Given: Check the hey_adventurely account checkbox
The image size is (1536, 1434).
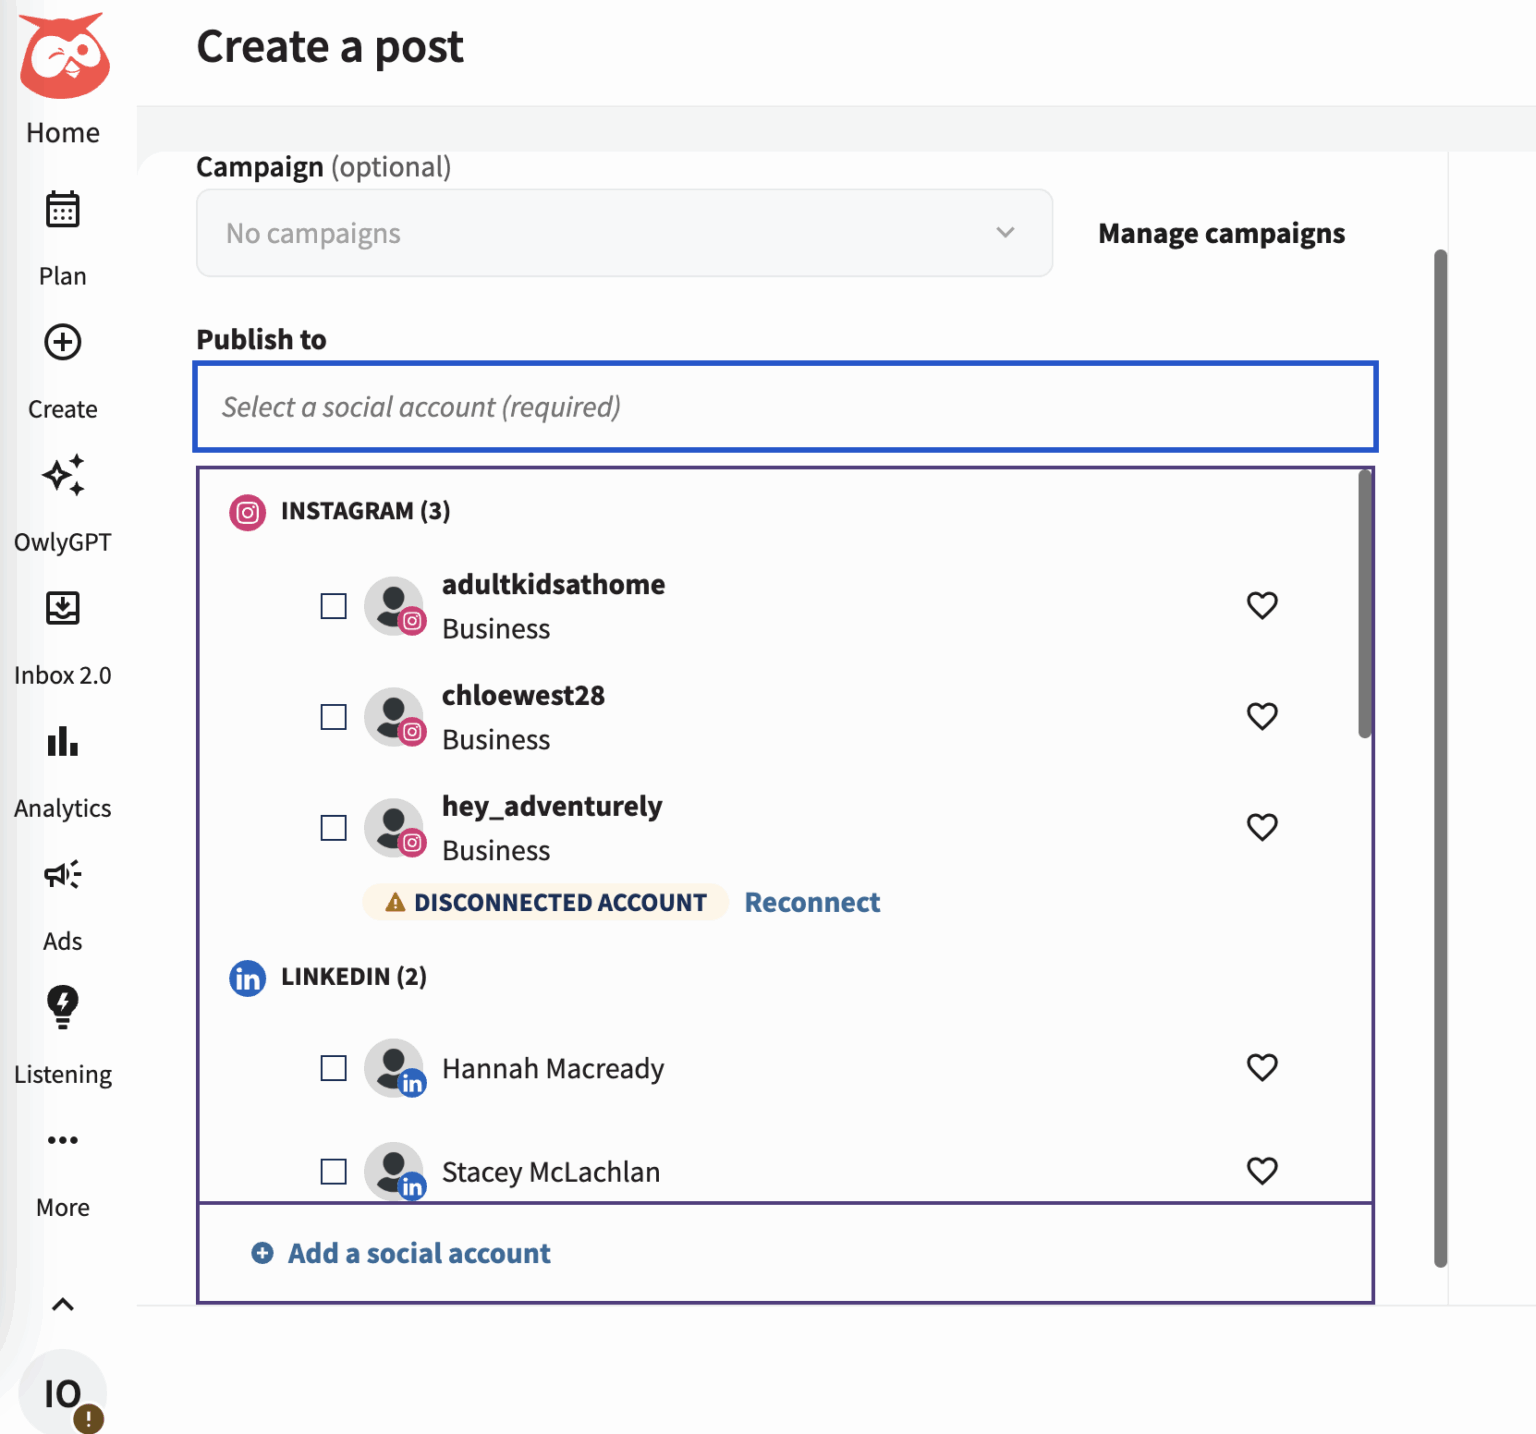Looking at the screenshot, I should [333, 828].
